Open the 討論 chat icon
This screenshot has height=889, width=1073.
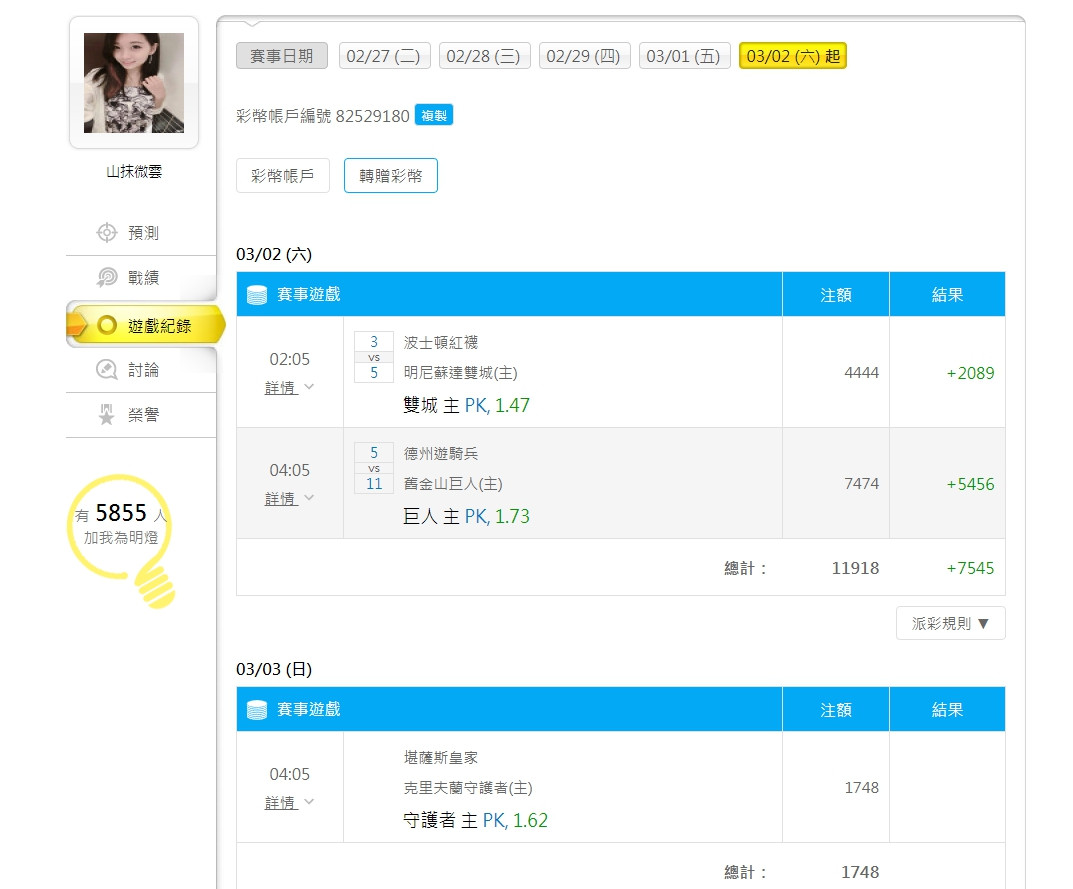coord(107,370)
